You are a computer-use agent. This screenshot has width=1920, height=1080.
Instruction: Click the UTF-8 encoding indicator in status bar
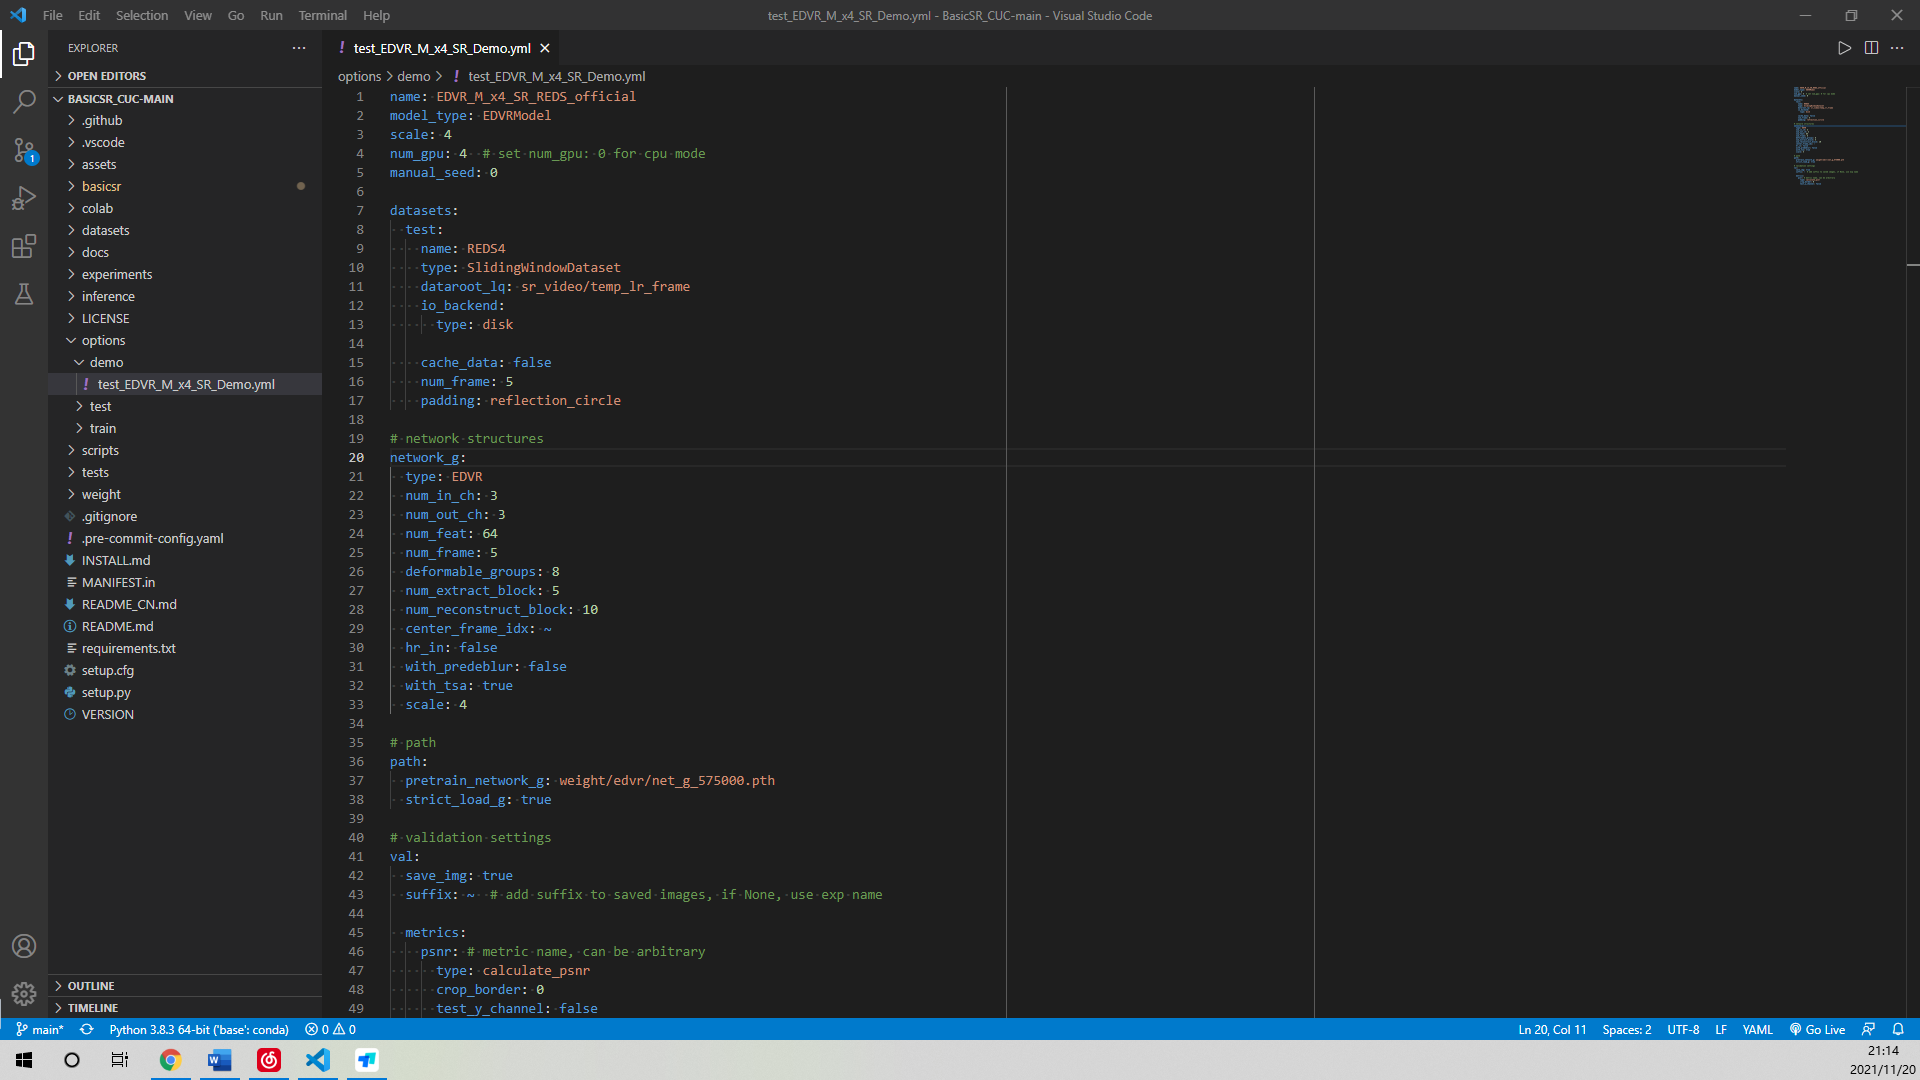point(1684,1029)
